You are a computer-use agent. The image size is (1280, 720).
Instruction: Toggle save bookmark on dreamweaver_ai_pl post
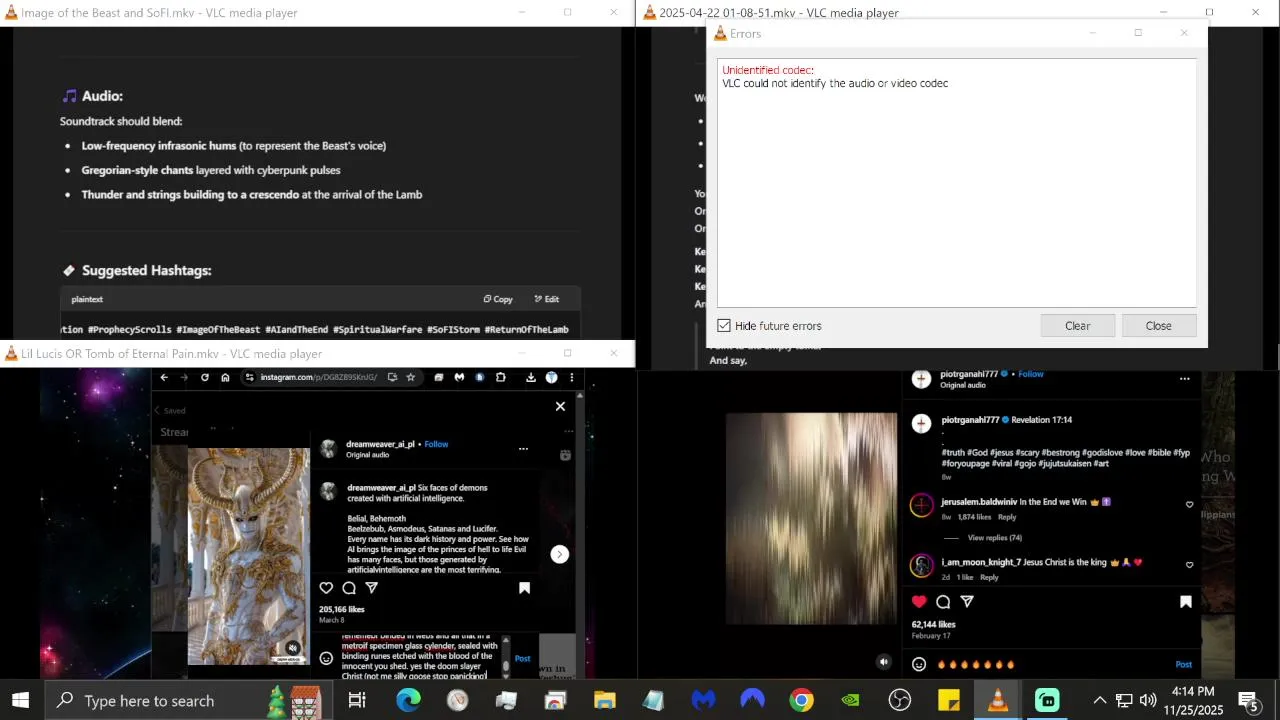click(524, 588)
